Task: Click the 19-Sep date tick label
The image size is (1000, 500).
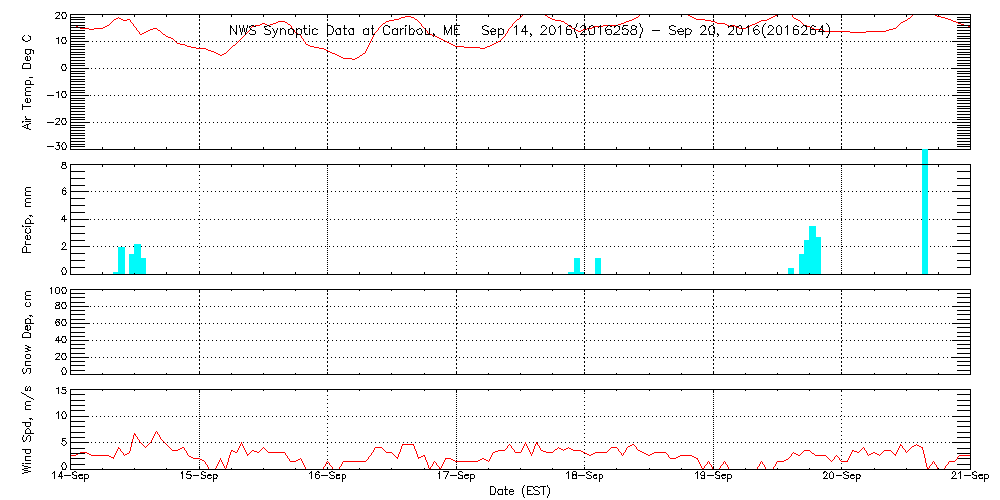Action: pyautogui.click(x=713, y=477)
